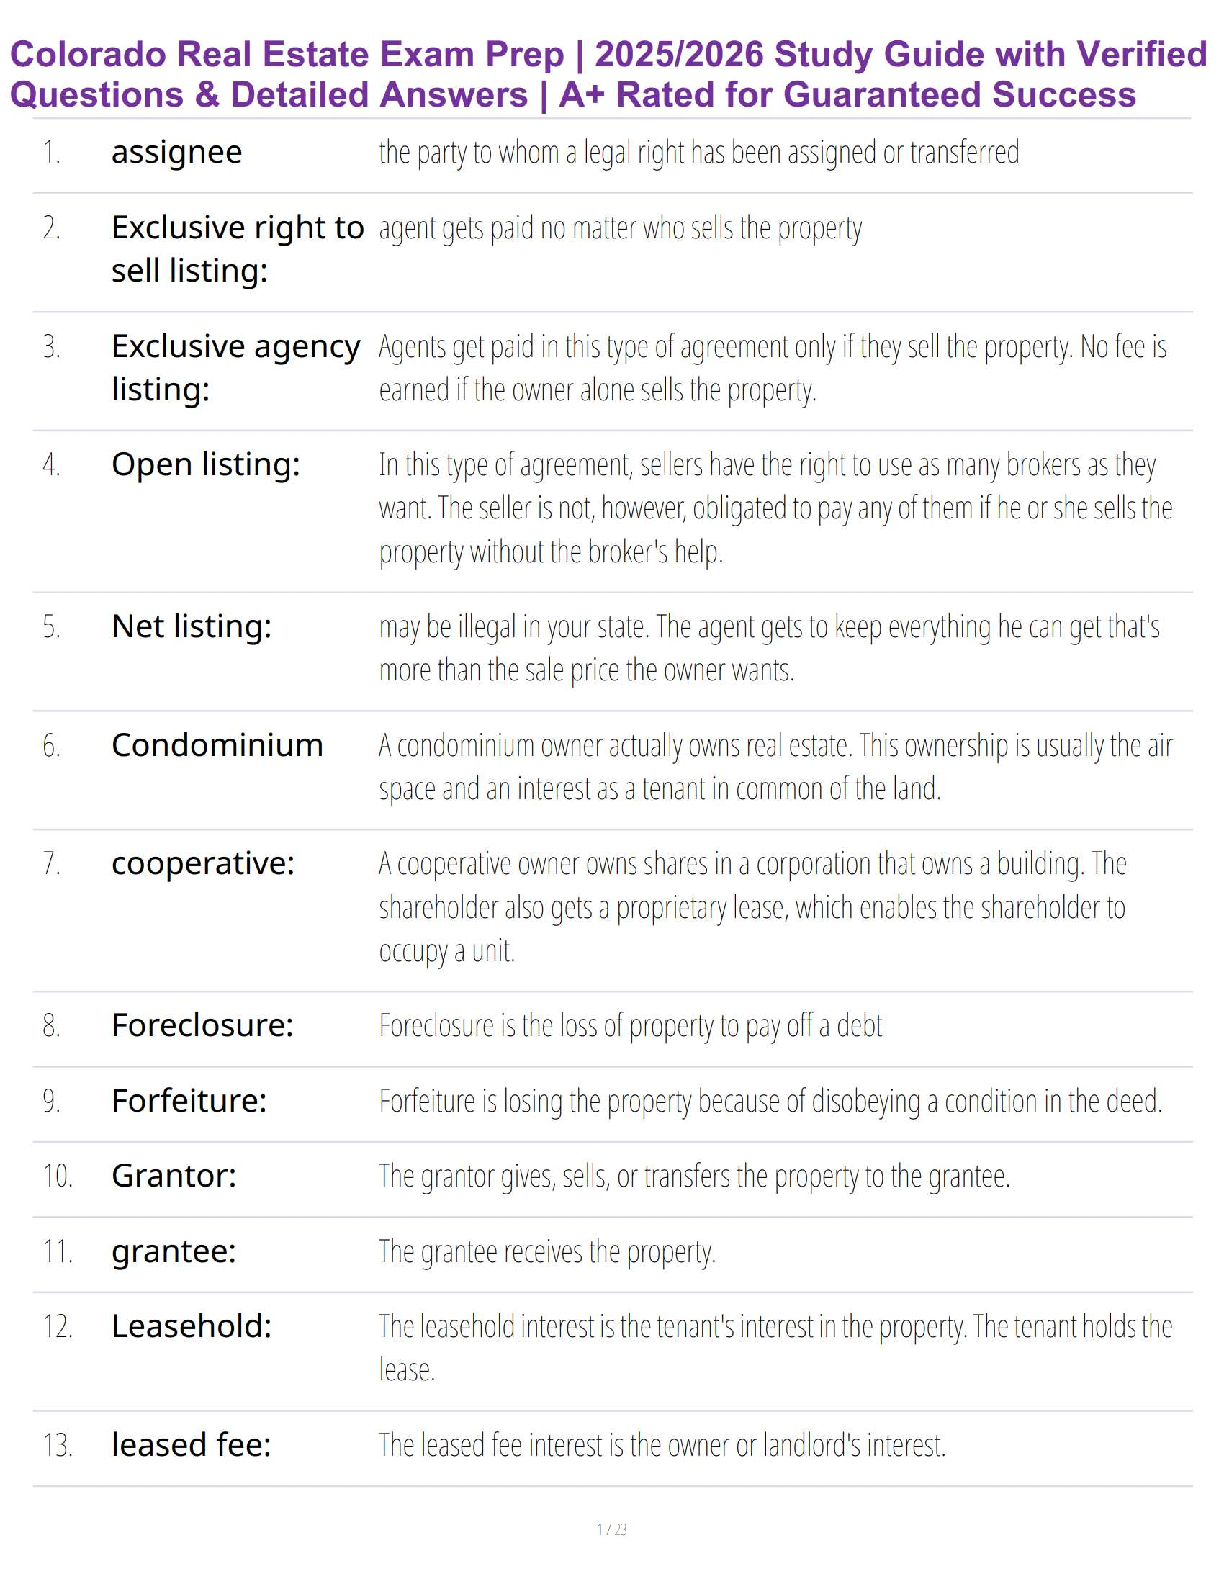The height and width of the screenshot is (1584, 1224).
Task: Click the page number at the bottom
Action: click(612, 1529)
